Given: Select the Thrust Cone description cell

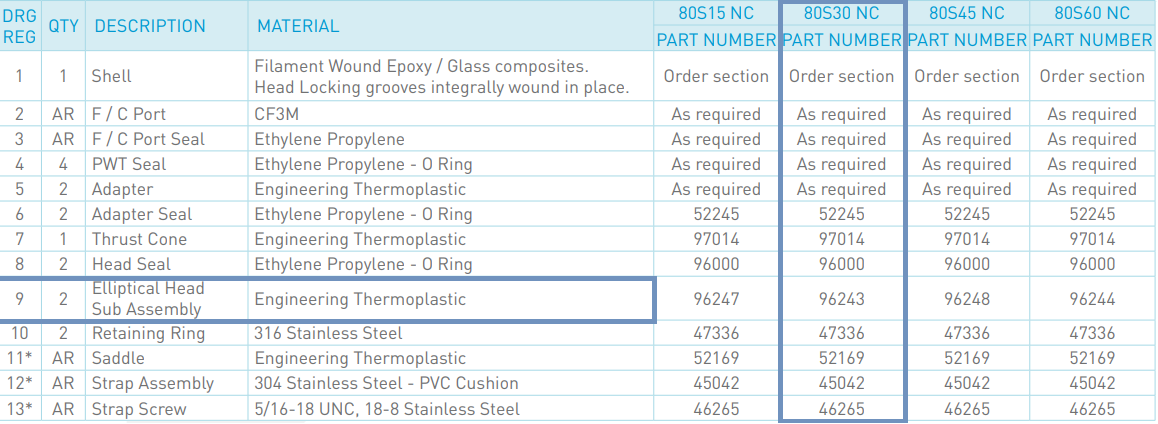Looking at the screenshot, I should 140,239.
